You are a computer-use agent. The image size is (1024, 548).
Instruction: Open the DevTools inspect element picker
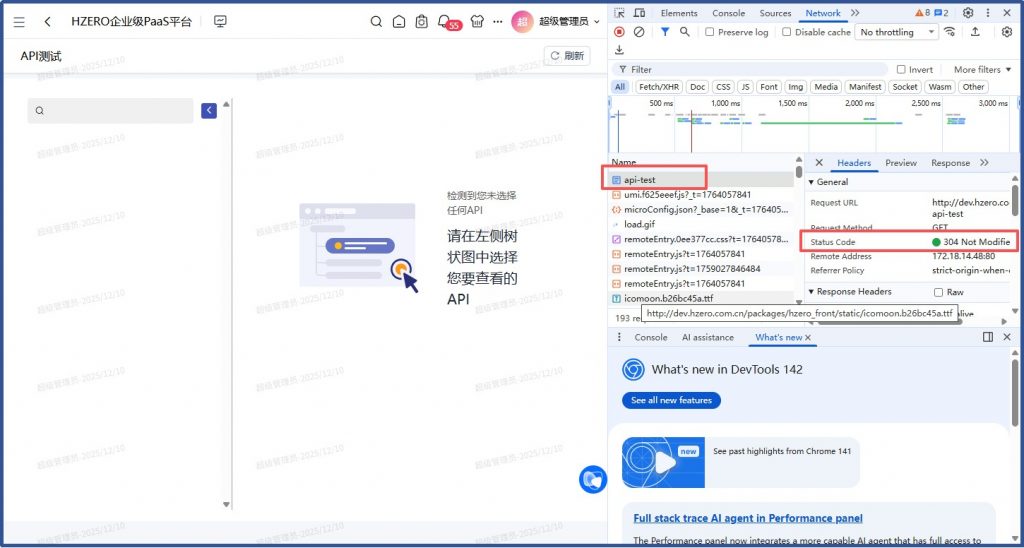point(620,13)
